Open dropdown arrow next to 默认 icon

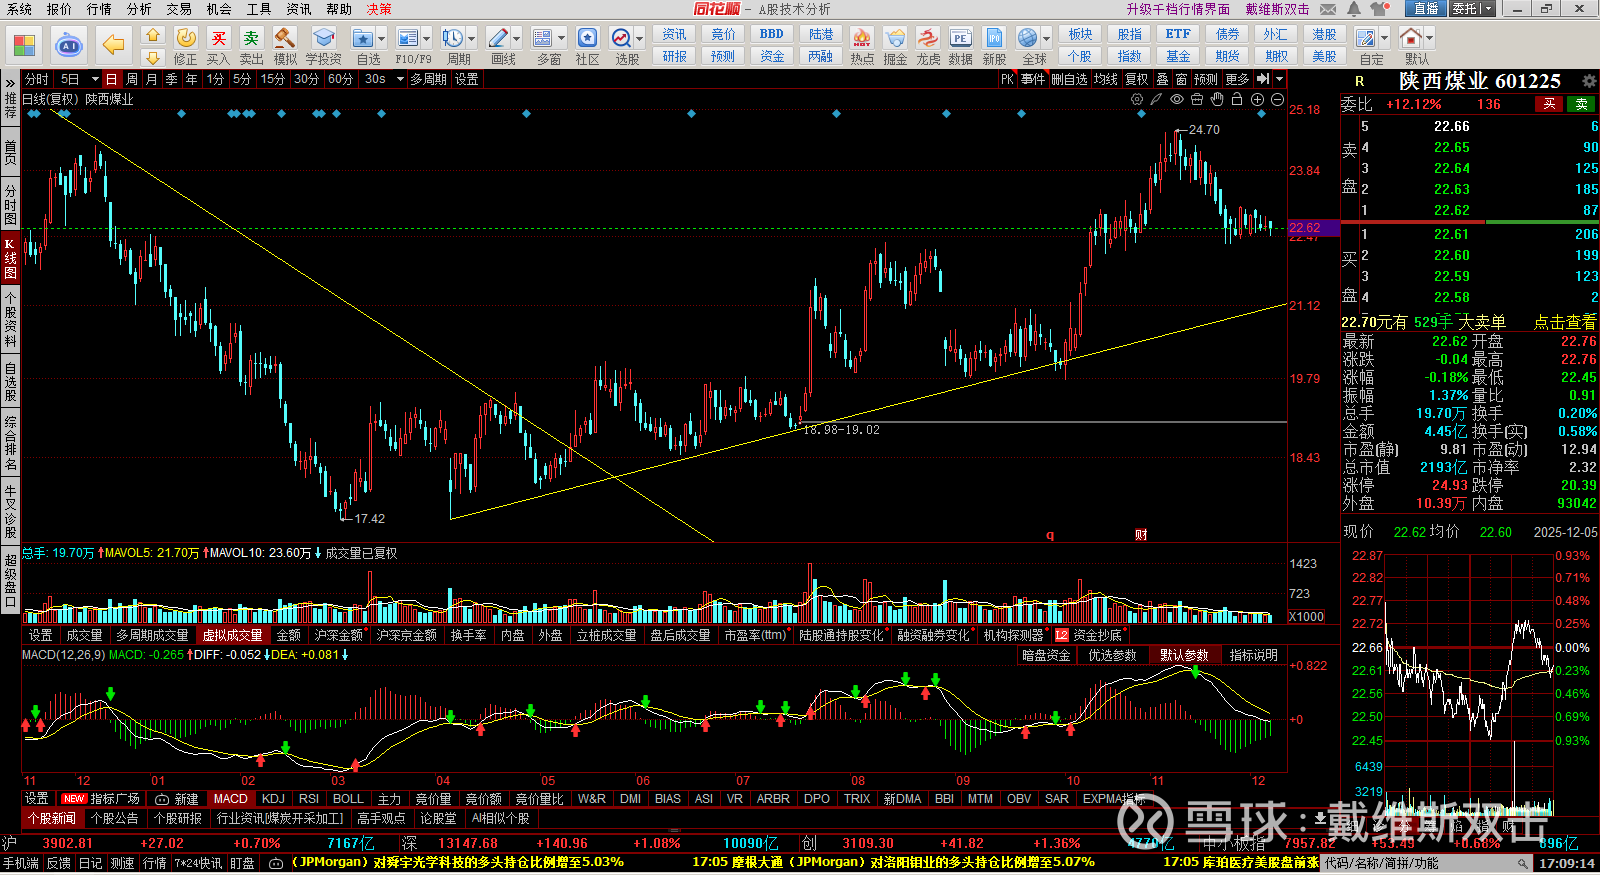click(x=1429, y=39)
